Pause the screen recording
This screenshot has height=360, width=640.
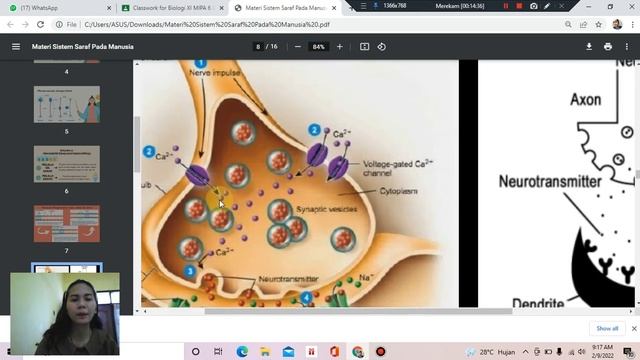coord(506,6)
